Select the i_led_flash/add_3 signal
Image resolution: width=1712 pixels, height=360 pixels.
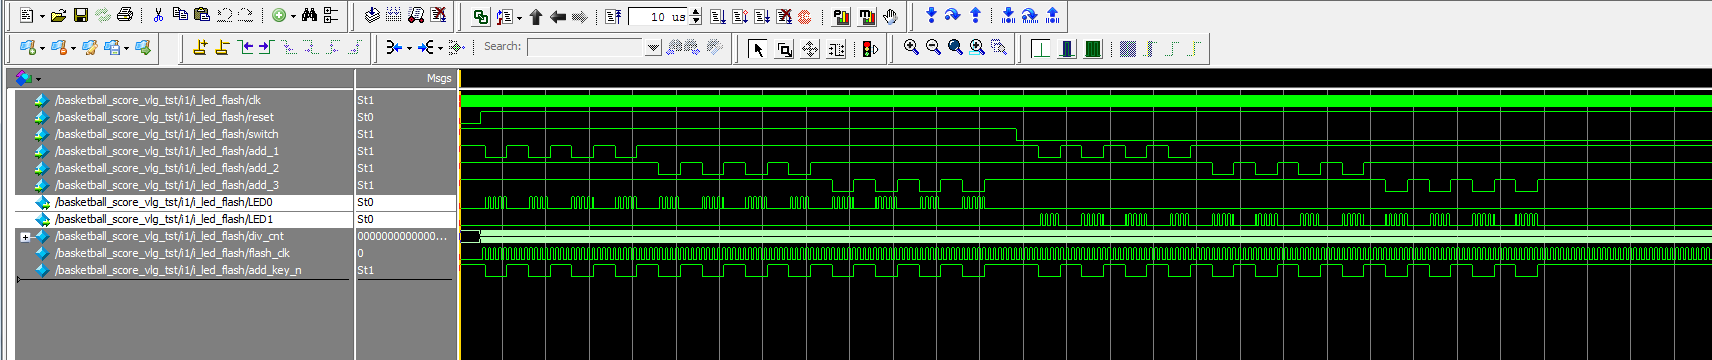(x=167, y=185)
